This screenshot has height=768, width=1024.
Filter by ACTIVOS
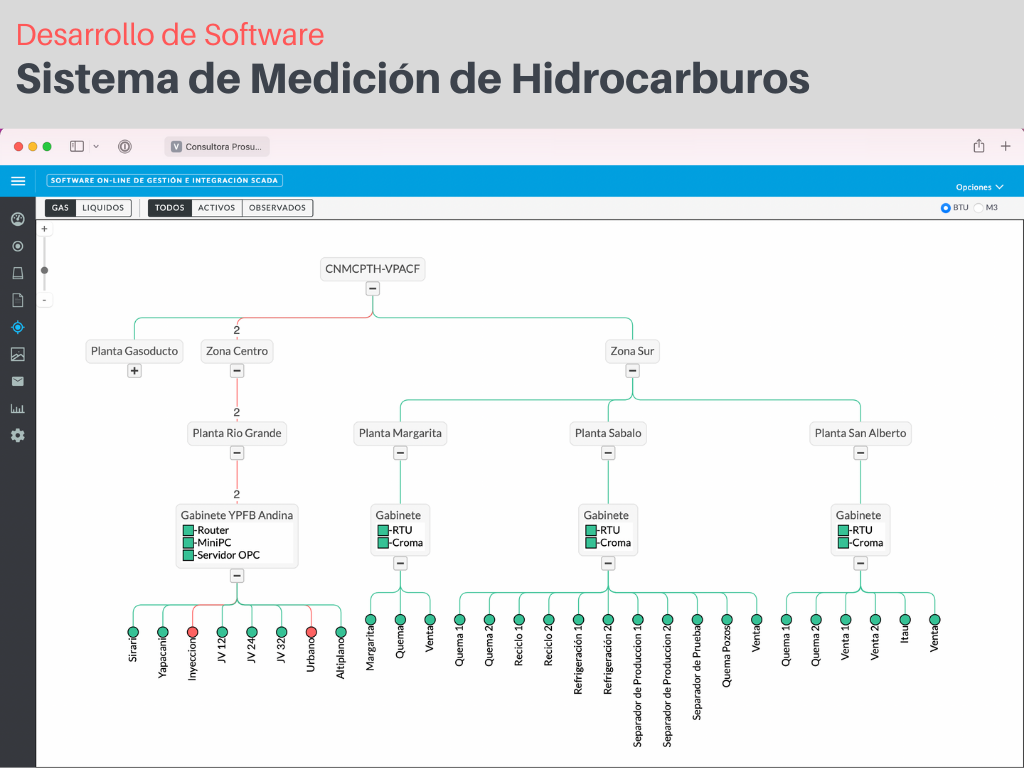[x=216, y=208]
